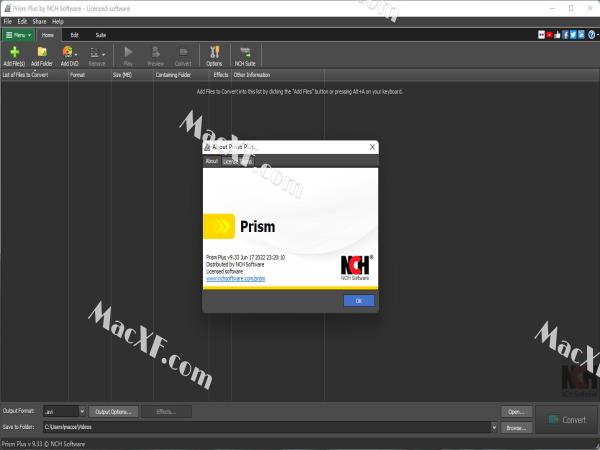The width and height of the screenshot is (600, 450).
Task: Click the large Convert button at bottom right
Action: pos(567,420)
